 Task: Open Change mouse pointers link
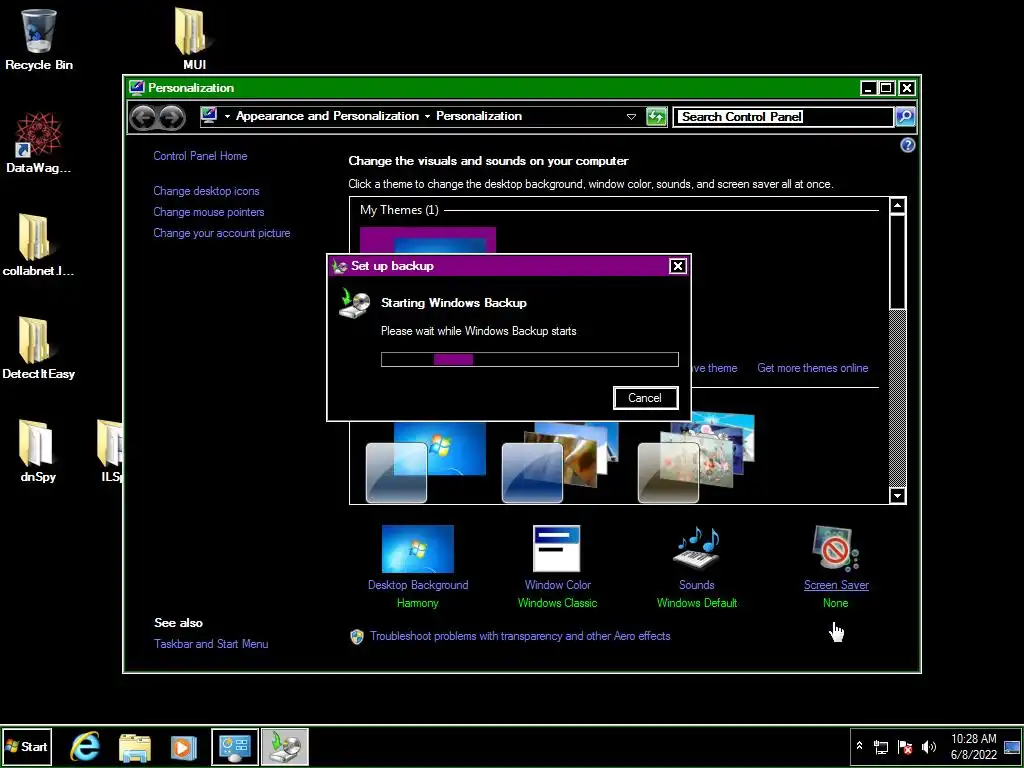[209, 212]
